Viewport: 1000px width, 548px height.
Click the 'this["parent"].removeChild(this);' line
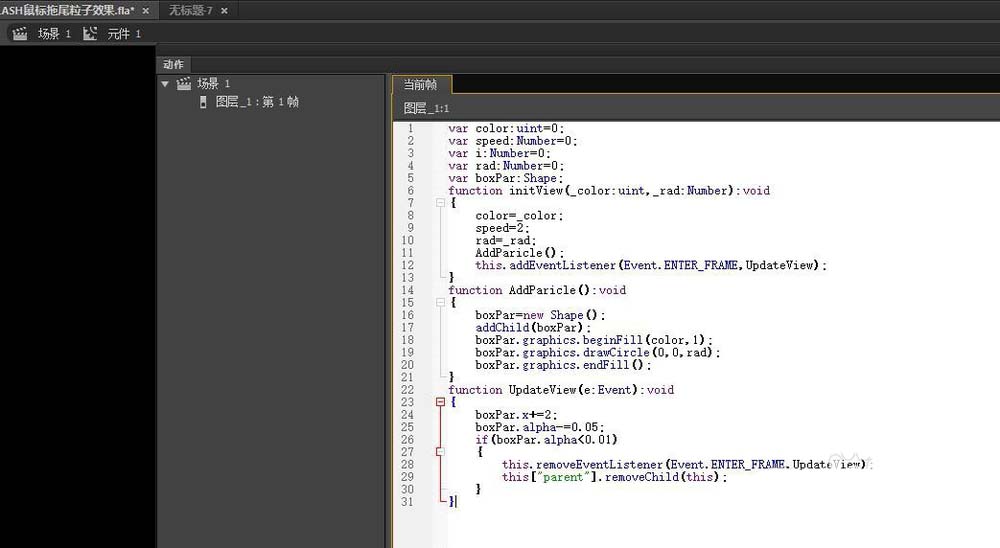click(614, 477)
